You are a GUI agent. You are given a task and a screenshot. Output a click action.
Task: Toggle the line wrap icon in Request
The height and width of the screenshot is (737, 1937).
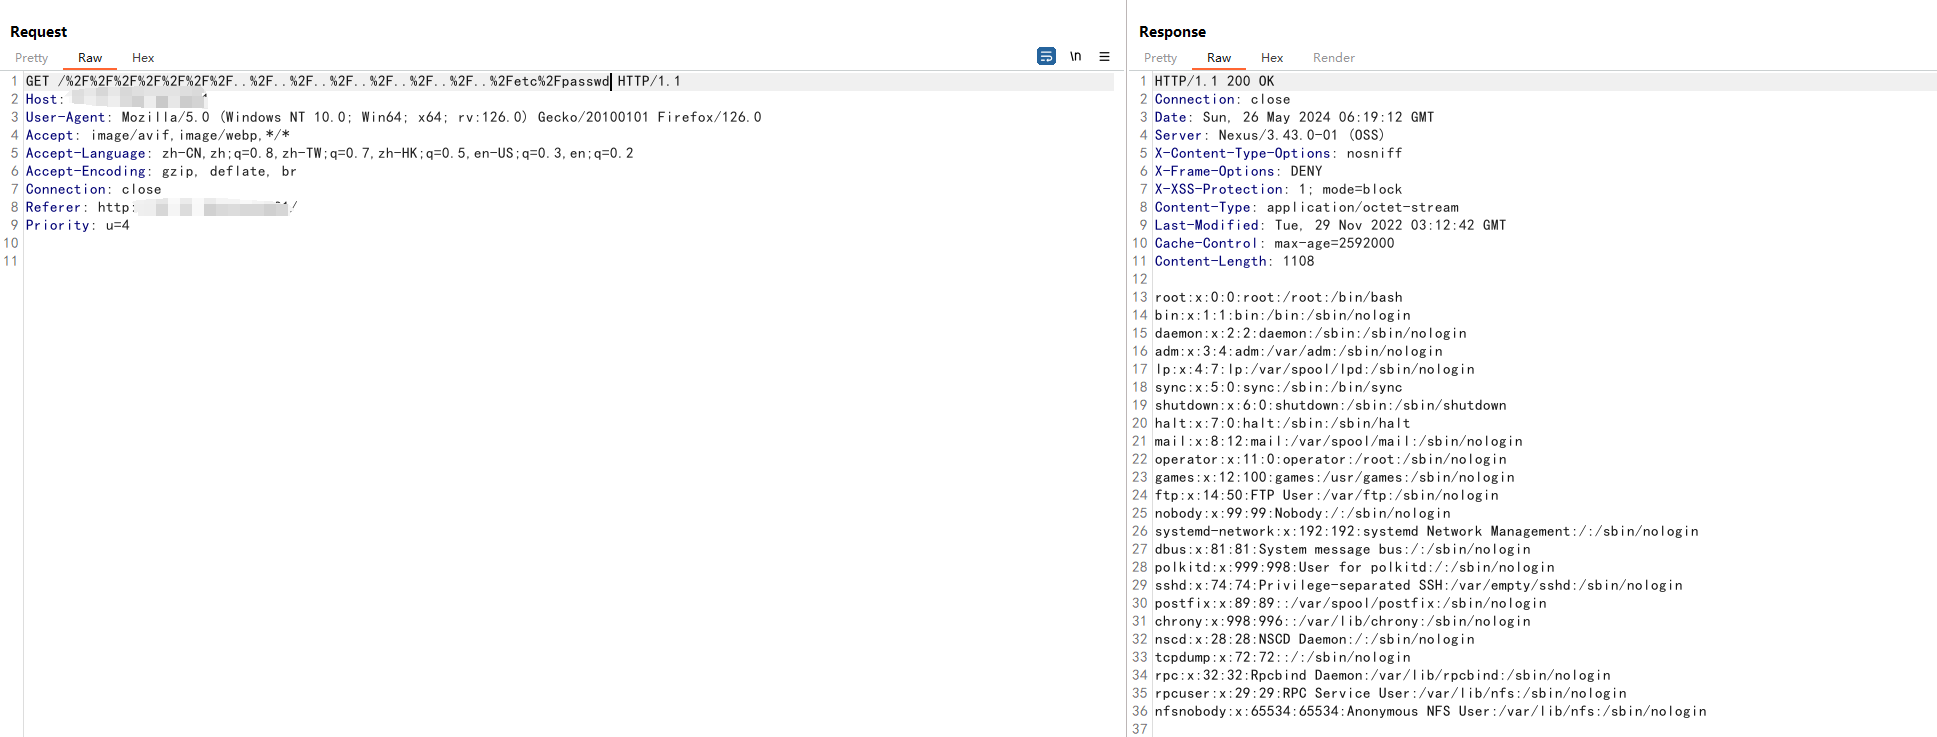[x=1046, y=56]
